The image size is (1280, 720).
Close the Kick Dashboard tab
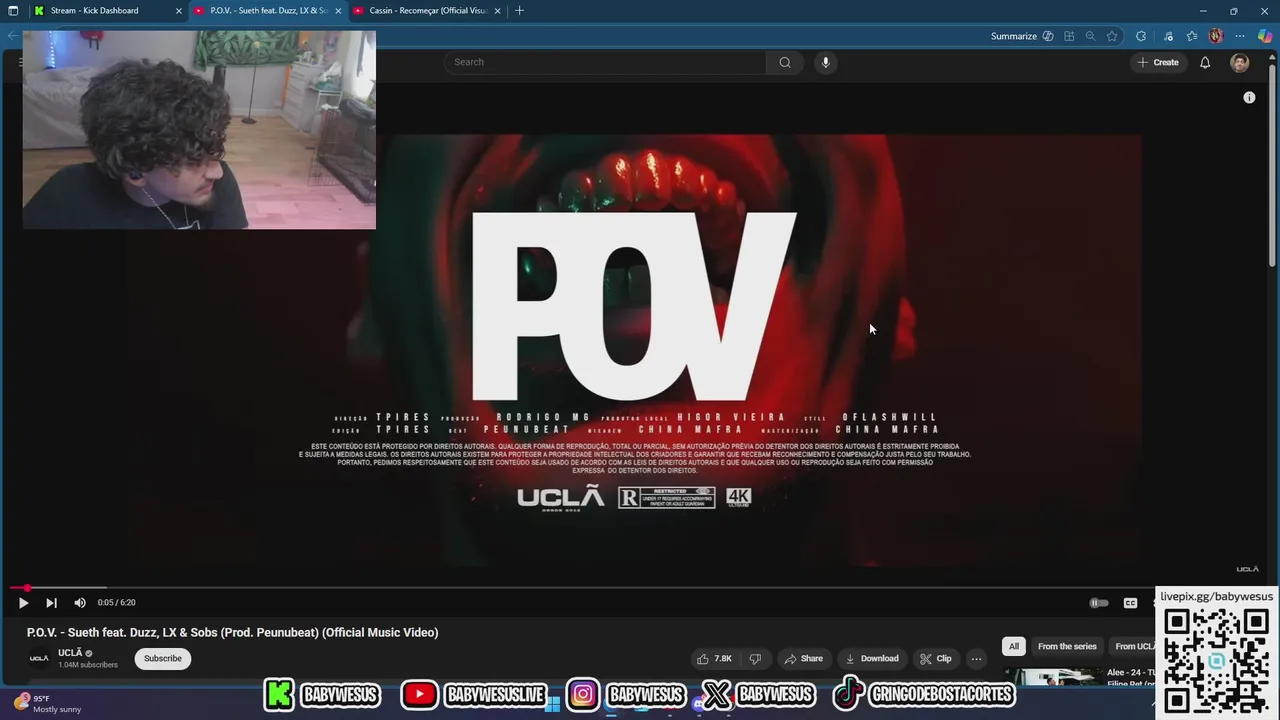click(x=179, y=10)
